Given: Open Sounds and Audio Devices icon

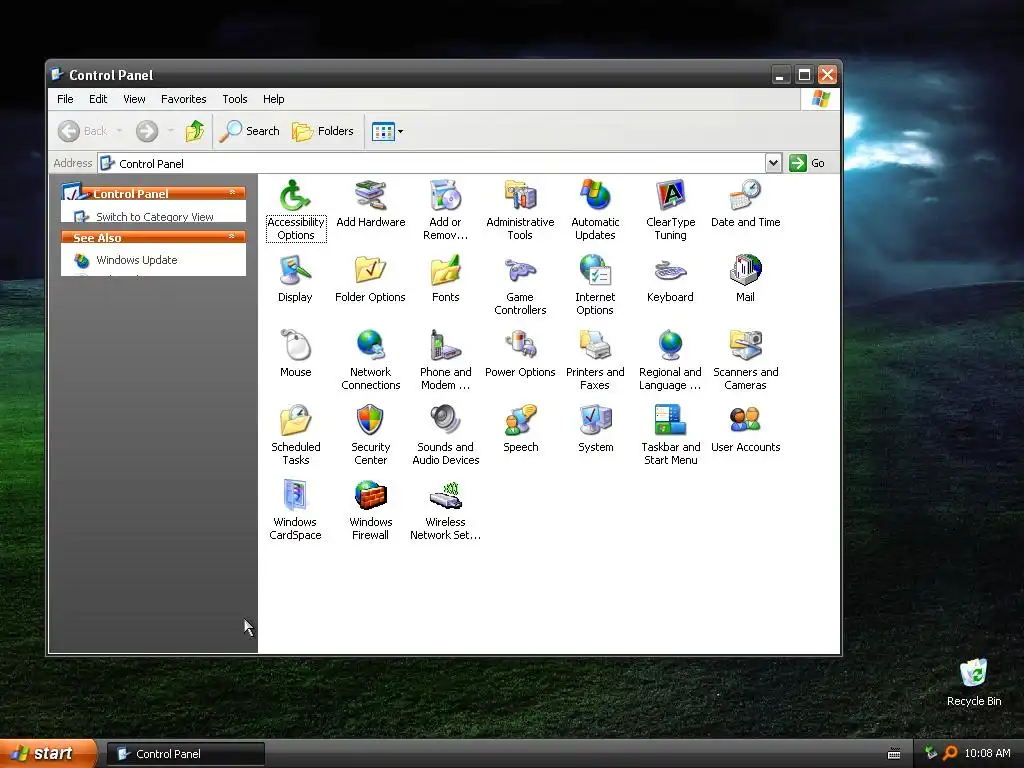Looking at the screenshot, I should (445, 421).
